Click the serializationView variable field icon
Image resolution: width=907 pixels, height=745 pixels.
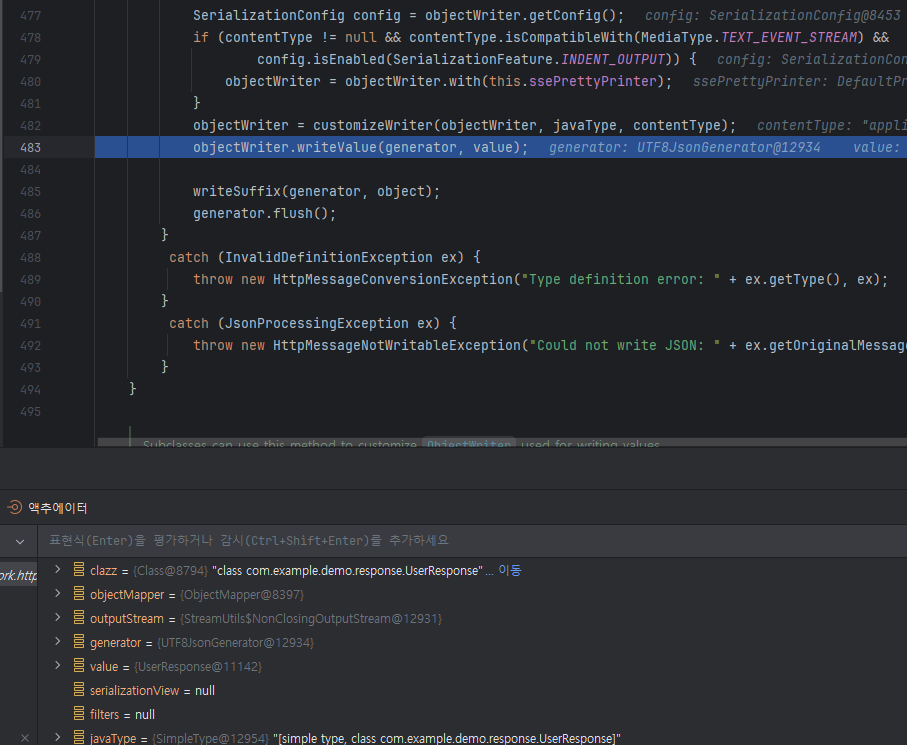coord(79,689)
